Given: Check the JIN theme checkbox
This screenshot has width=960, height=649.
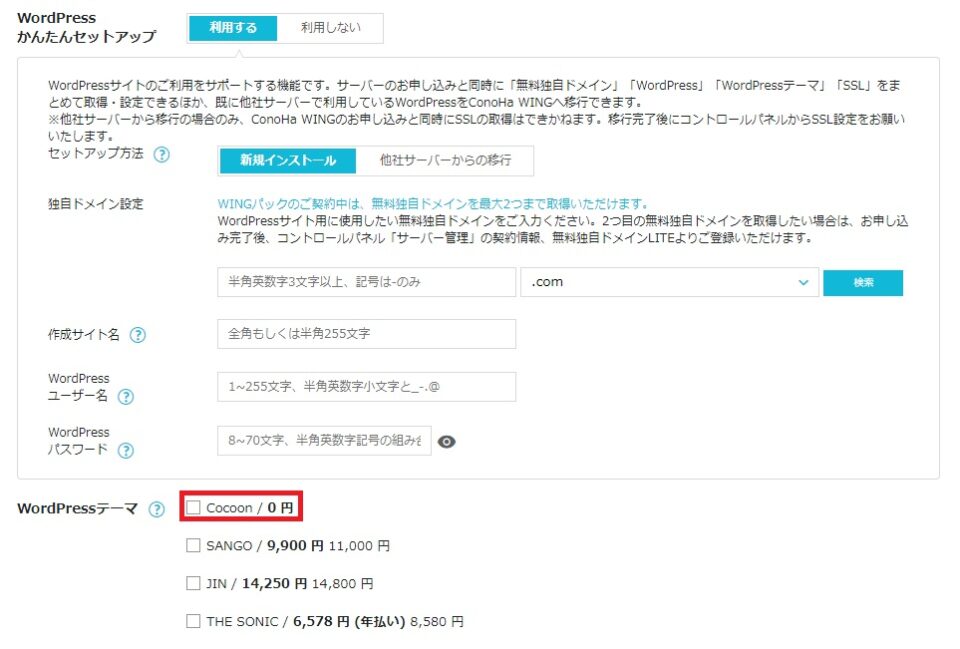Looking at the screenshot, I should 193,583.
